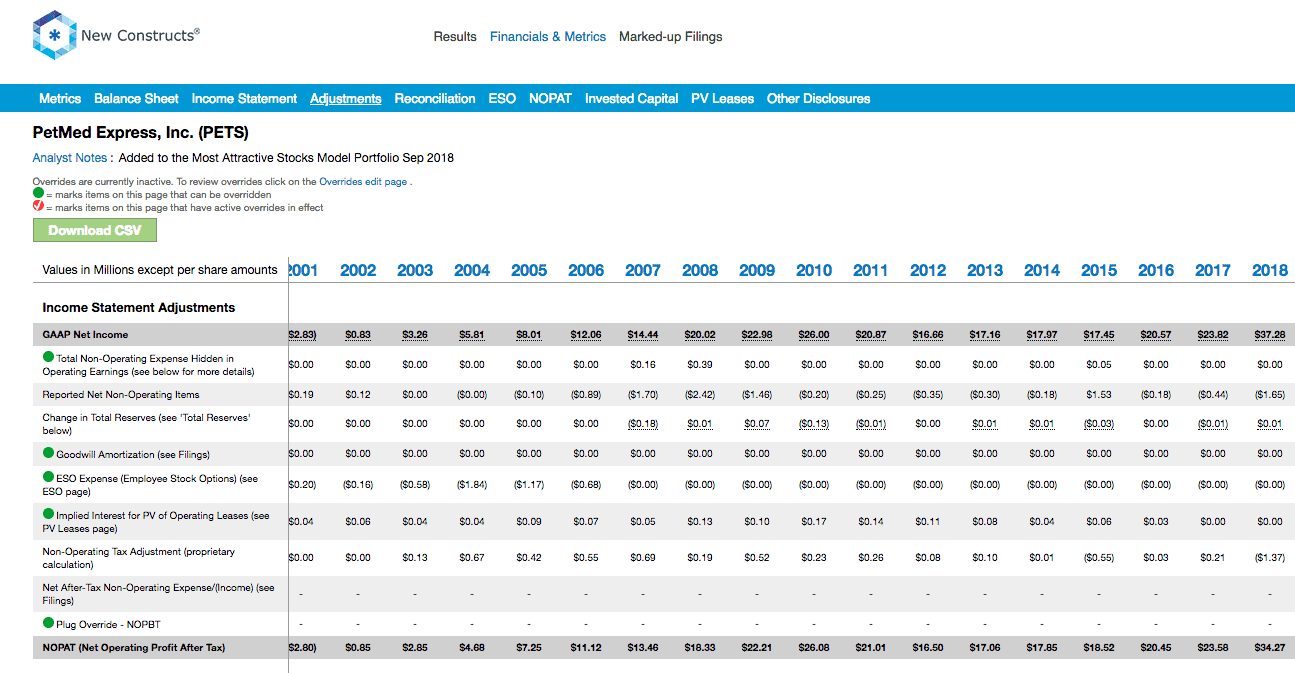Viewport: 1295px width, 673px height.
Task: Click the Download CSV button
Action: pyautogui.click(x=95, y=230)
